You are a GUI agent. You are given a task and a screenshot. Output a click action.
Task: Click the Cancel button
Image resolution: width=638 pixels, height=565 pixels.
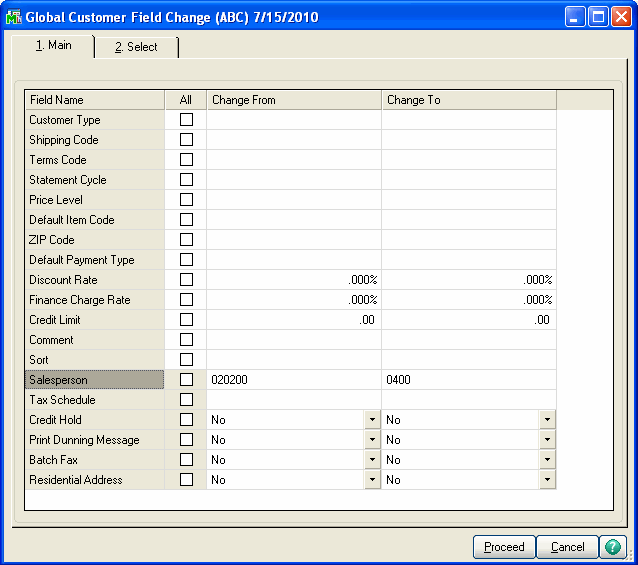567,547
